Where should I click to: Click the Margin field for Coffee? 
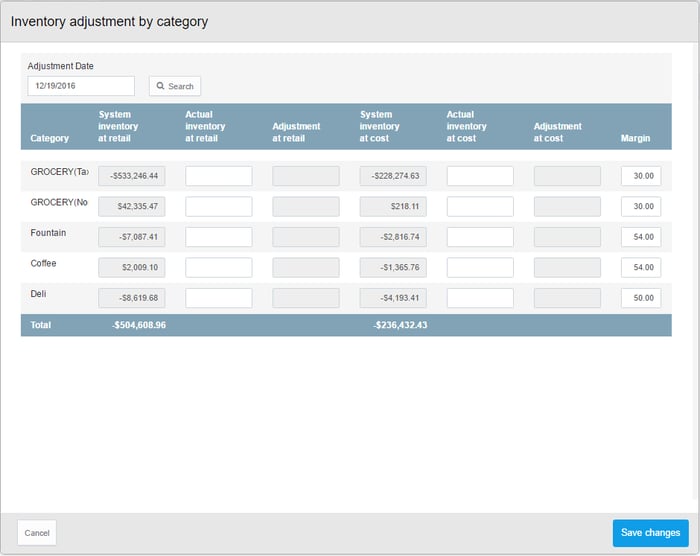click(x=640, y=268)
